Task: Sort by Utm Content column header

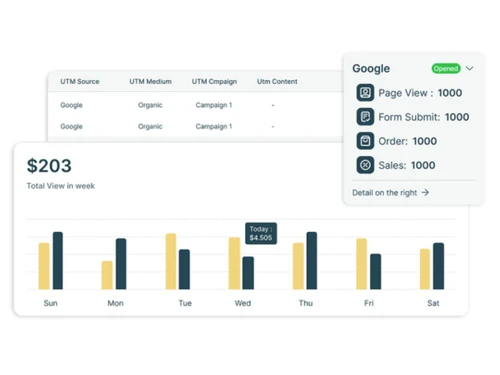Action: pyautogui.click(x=277, y=81)
